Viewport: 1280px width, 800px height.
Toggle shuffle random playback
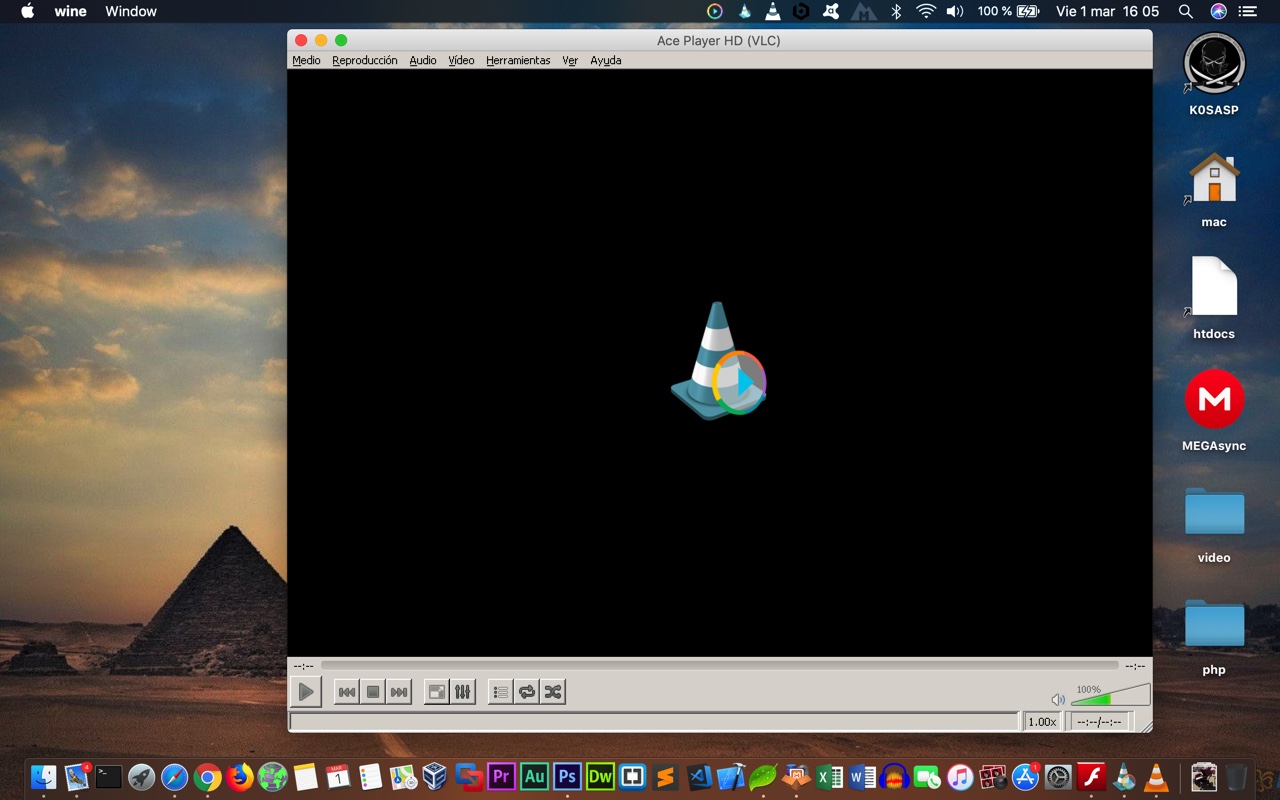(x=553, y=692)
